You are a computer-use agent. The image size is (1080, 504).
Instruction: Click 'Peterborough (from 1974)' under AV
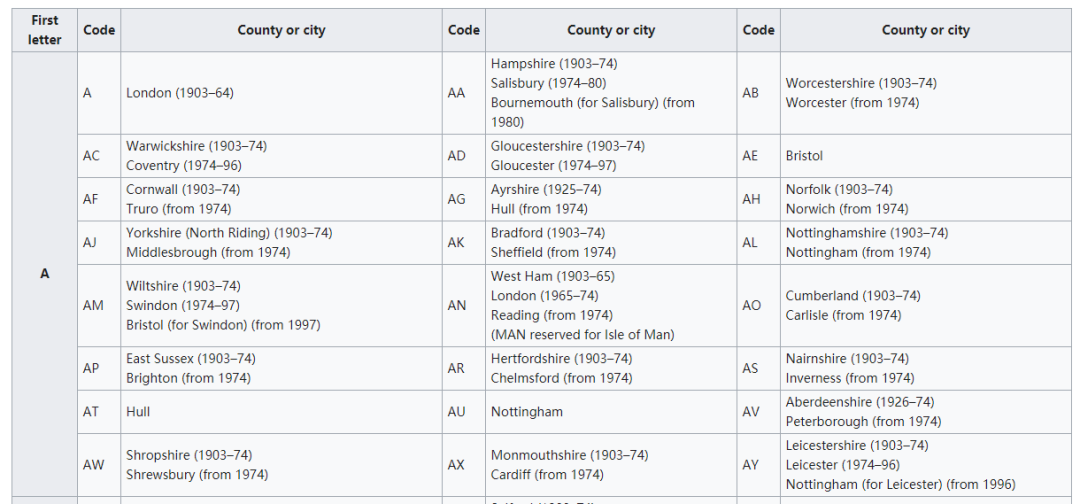pyautogui.click(x=863, y=421)
